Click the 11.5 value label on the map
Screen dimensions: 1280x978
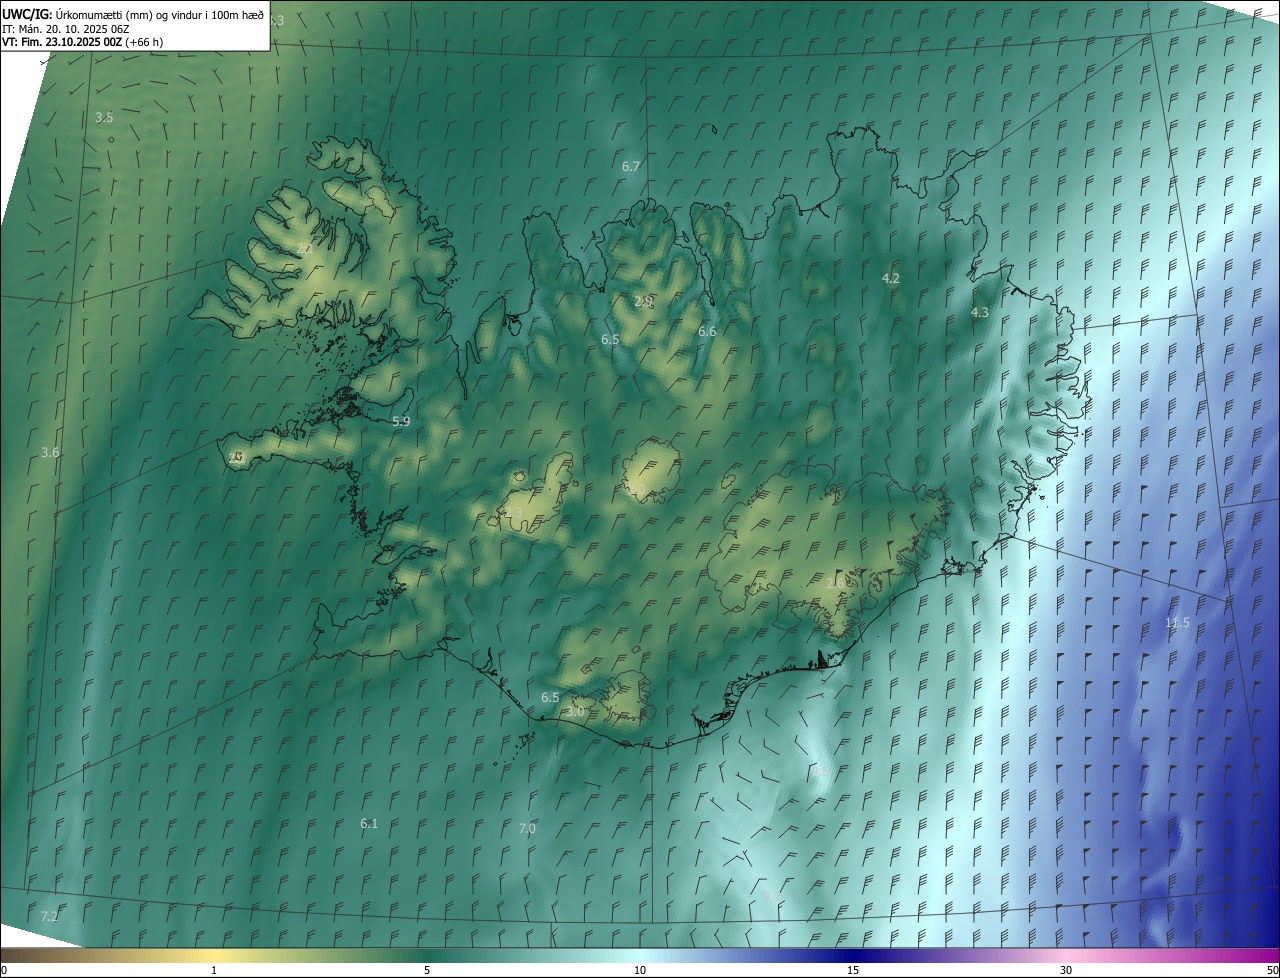coord(1178,623)
